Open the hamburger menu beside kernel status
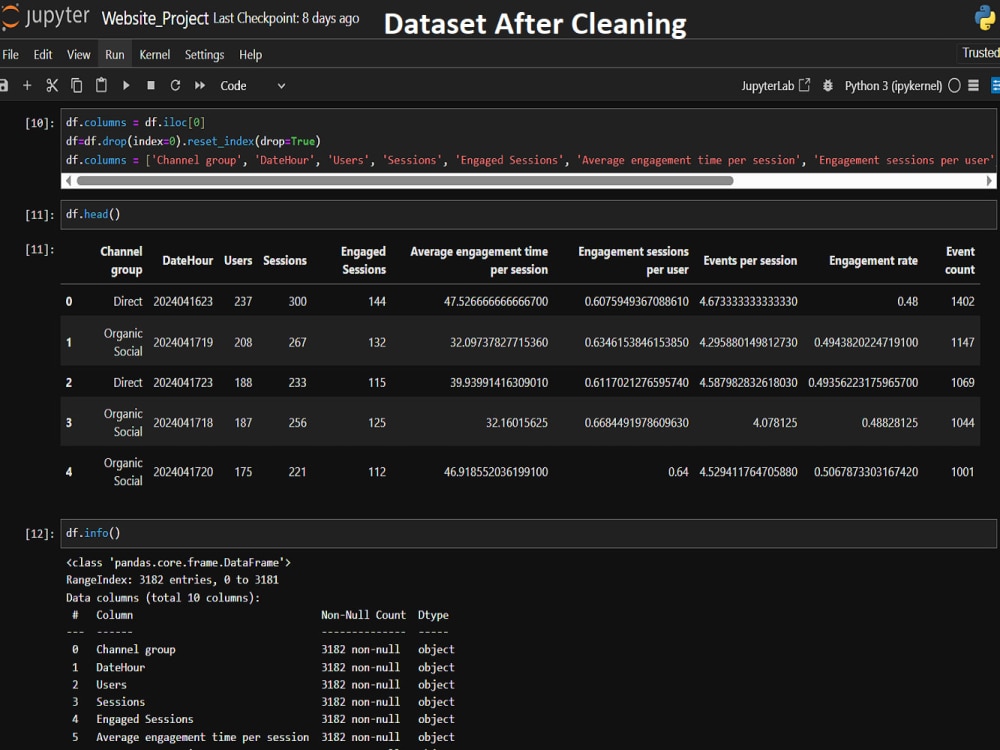1000x750 pixels. (x=973, y=85)
